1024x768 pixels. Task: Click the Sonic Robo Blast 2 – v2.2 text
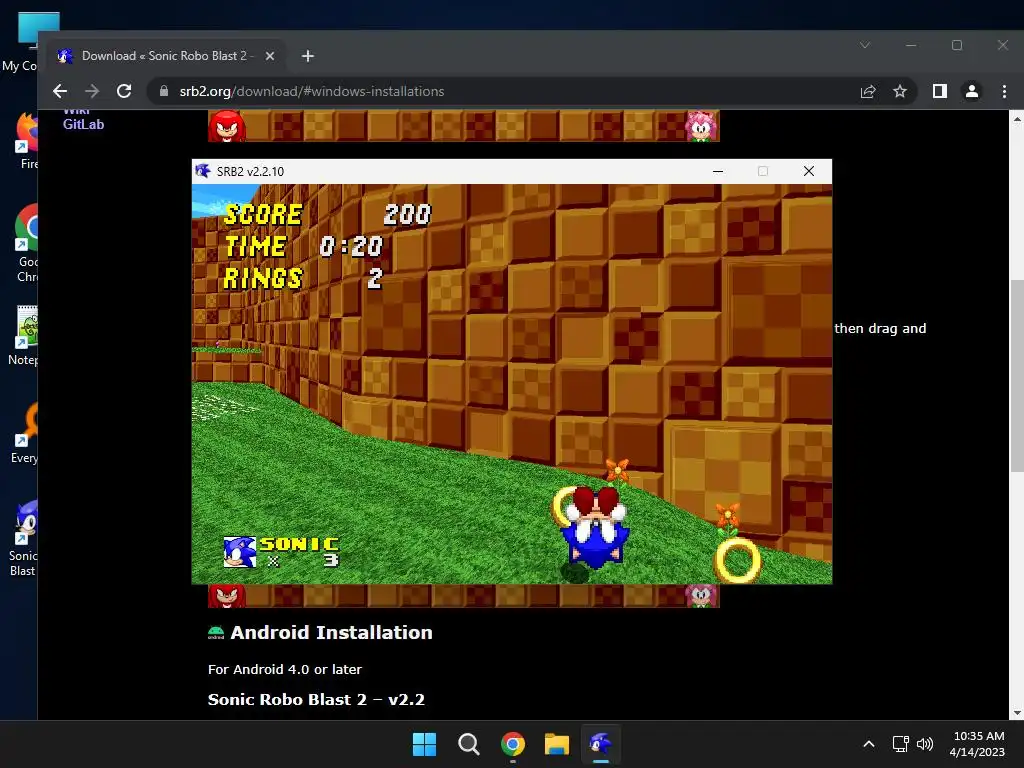(x=316, y=699)
